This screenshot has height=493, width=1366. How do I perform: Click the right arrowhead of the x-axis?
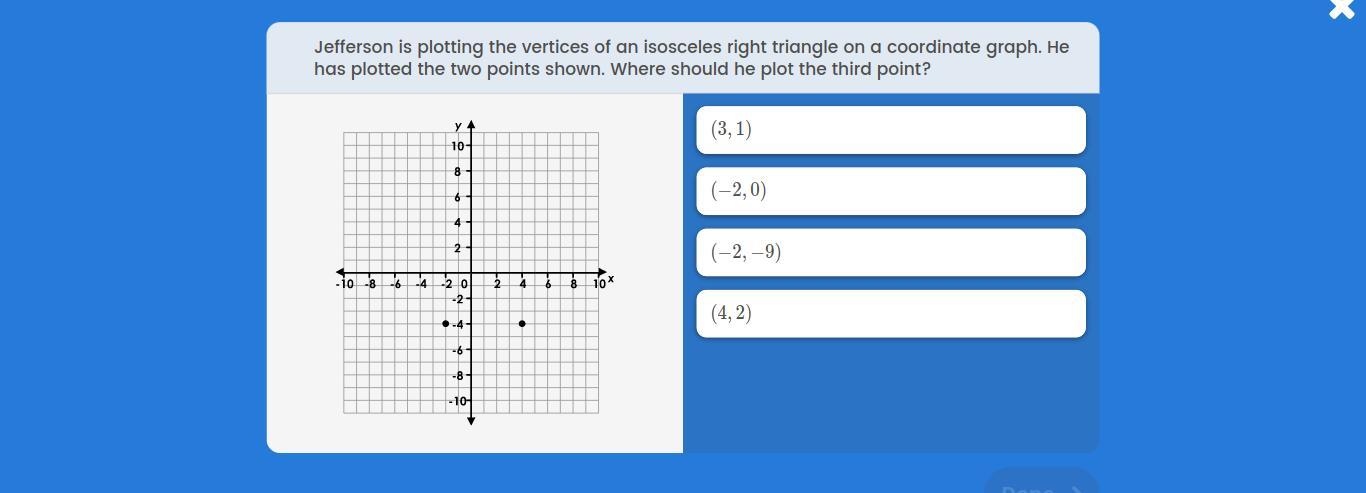(602, 272)
